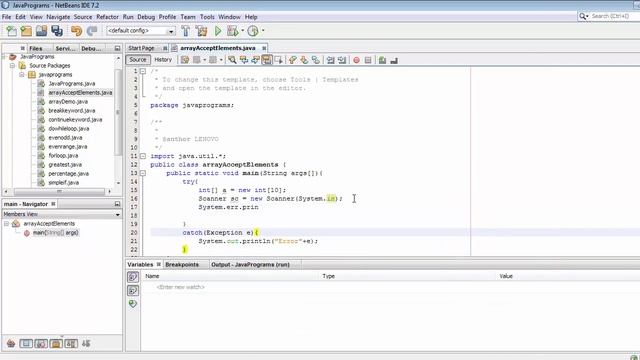Toggle Highlight Search in editor toolbar
The image size is (640, 360).
tap(267, 60)
